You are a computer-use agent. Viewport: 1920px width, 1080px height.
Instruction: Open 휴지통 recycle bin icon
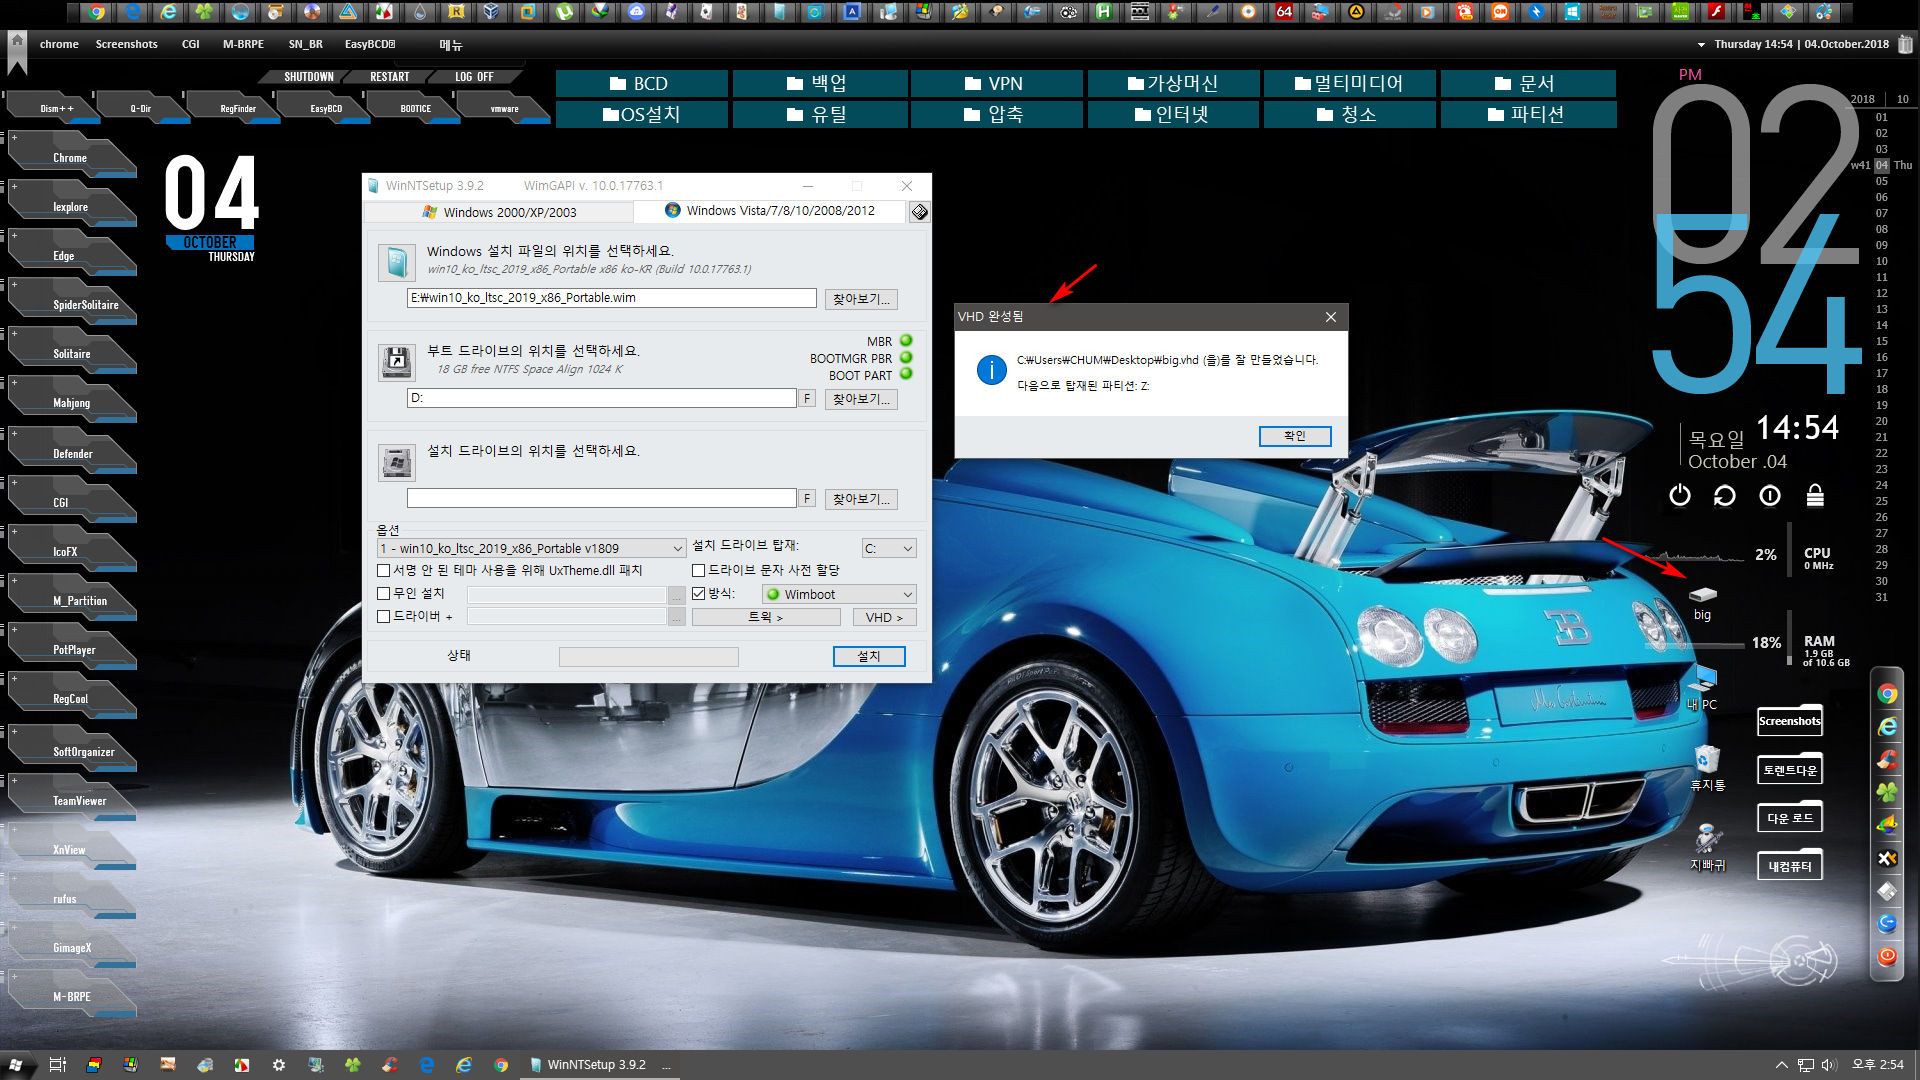point(1707,769)
